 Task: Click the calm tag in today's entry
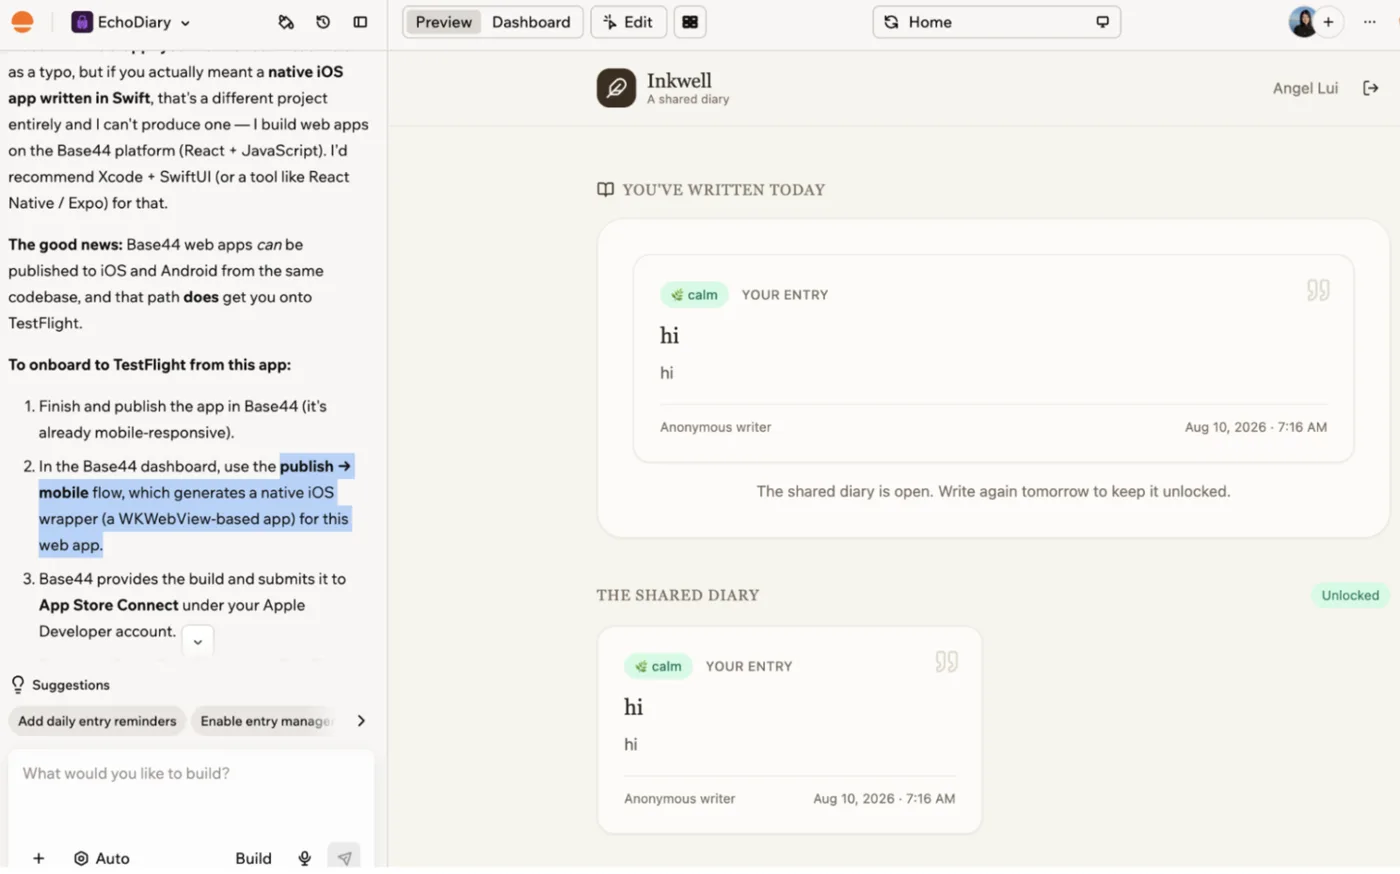click(x=694, y=295)
